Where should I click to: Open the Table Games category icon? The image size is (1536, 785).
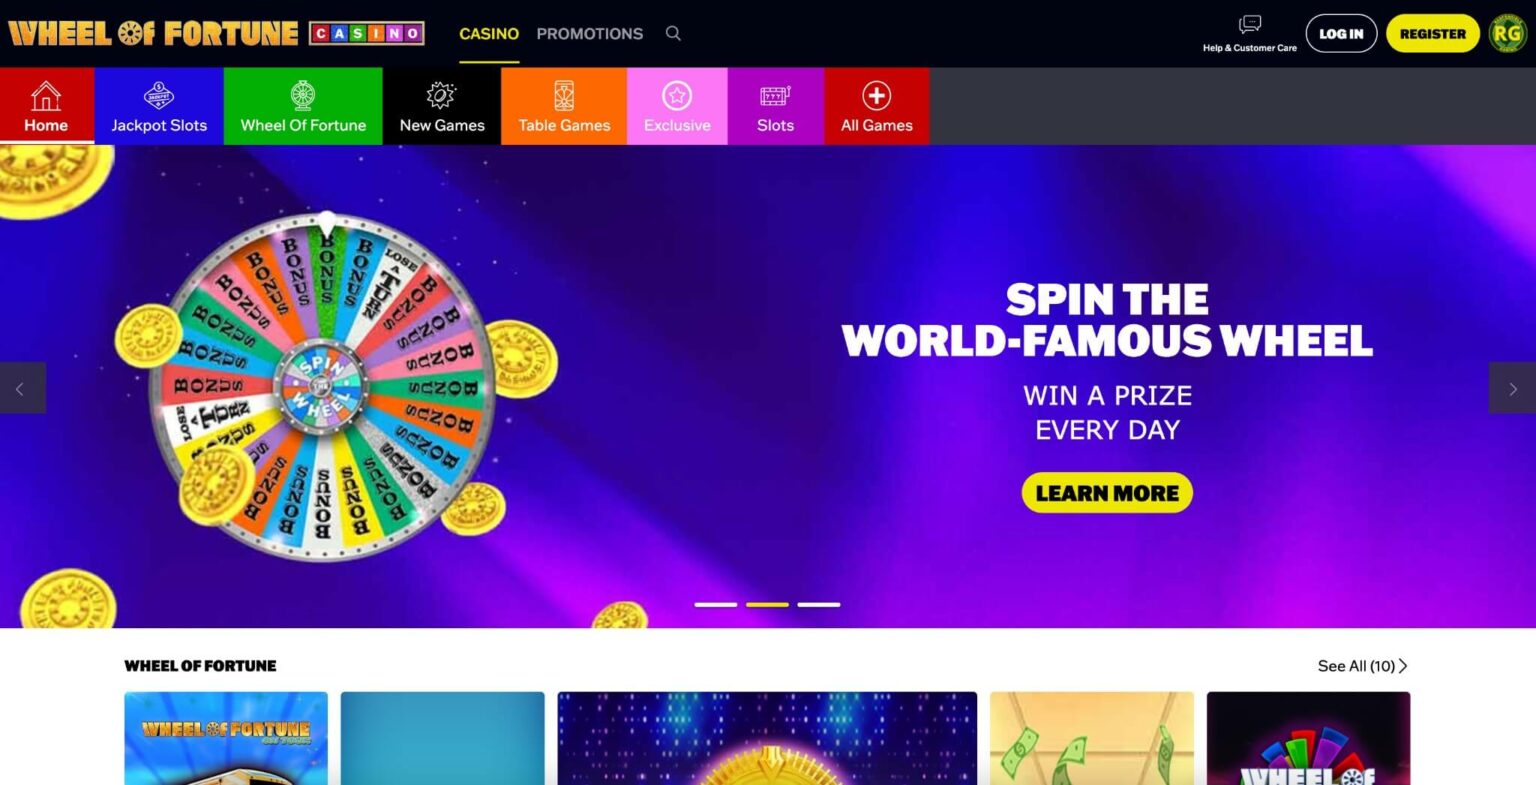564,96
